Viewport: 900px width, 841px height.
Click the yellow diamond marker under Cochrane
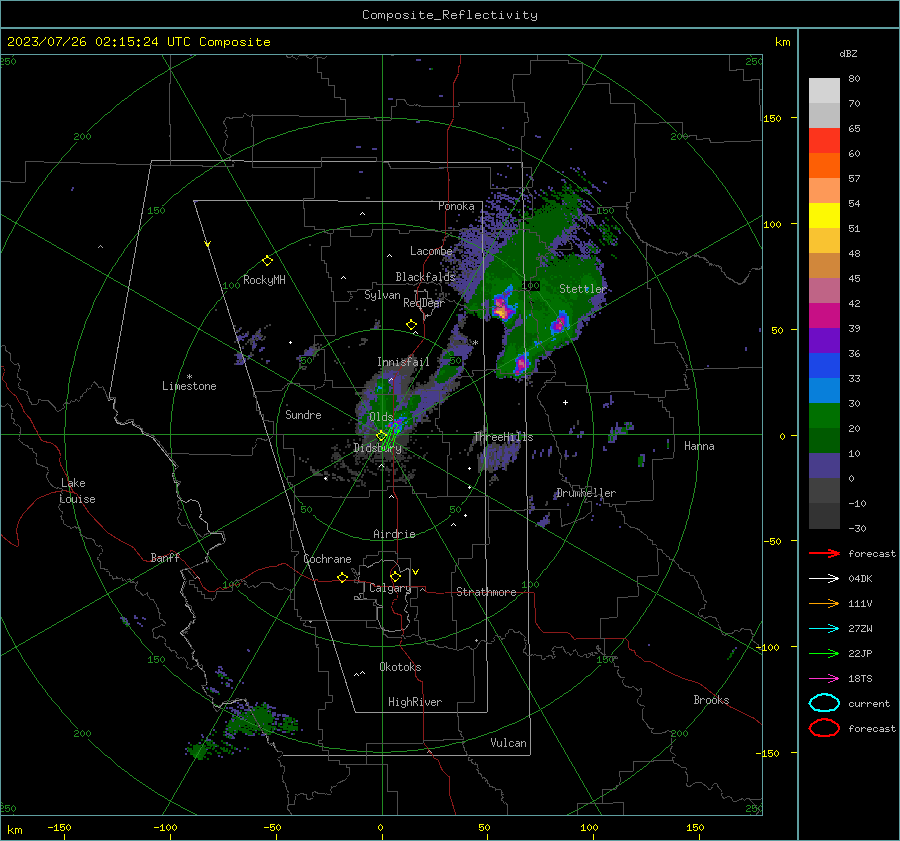point(342,577)
